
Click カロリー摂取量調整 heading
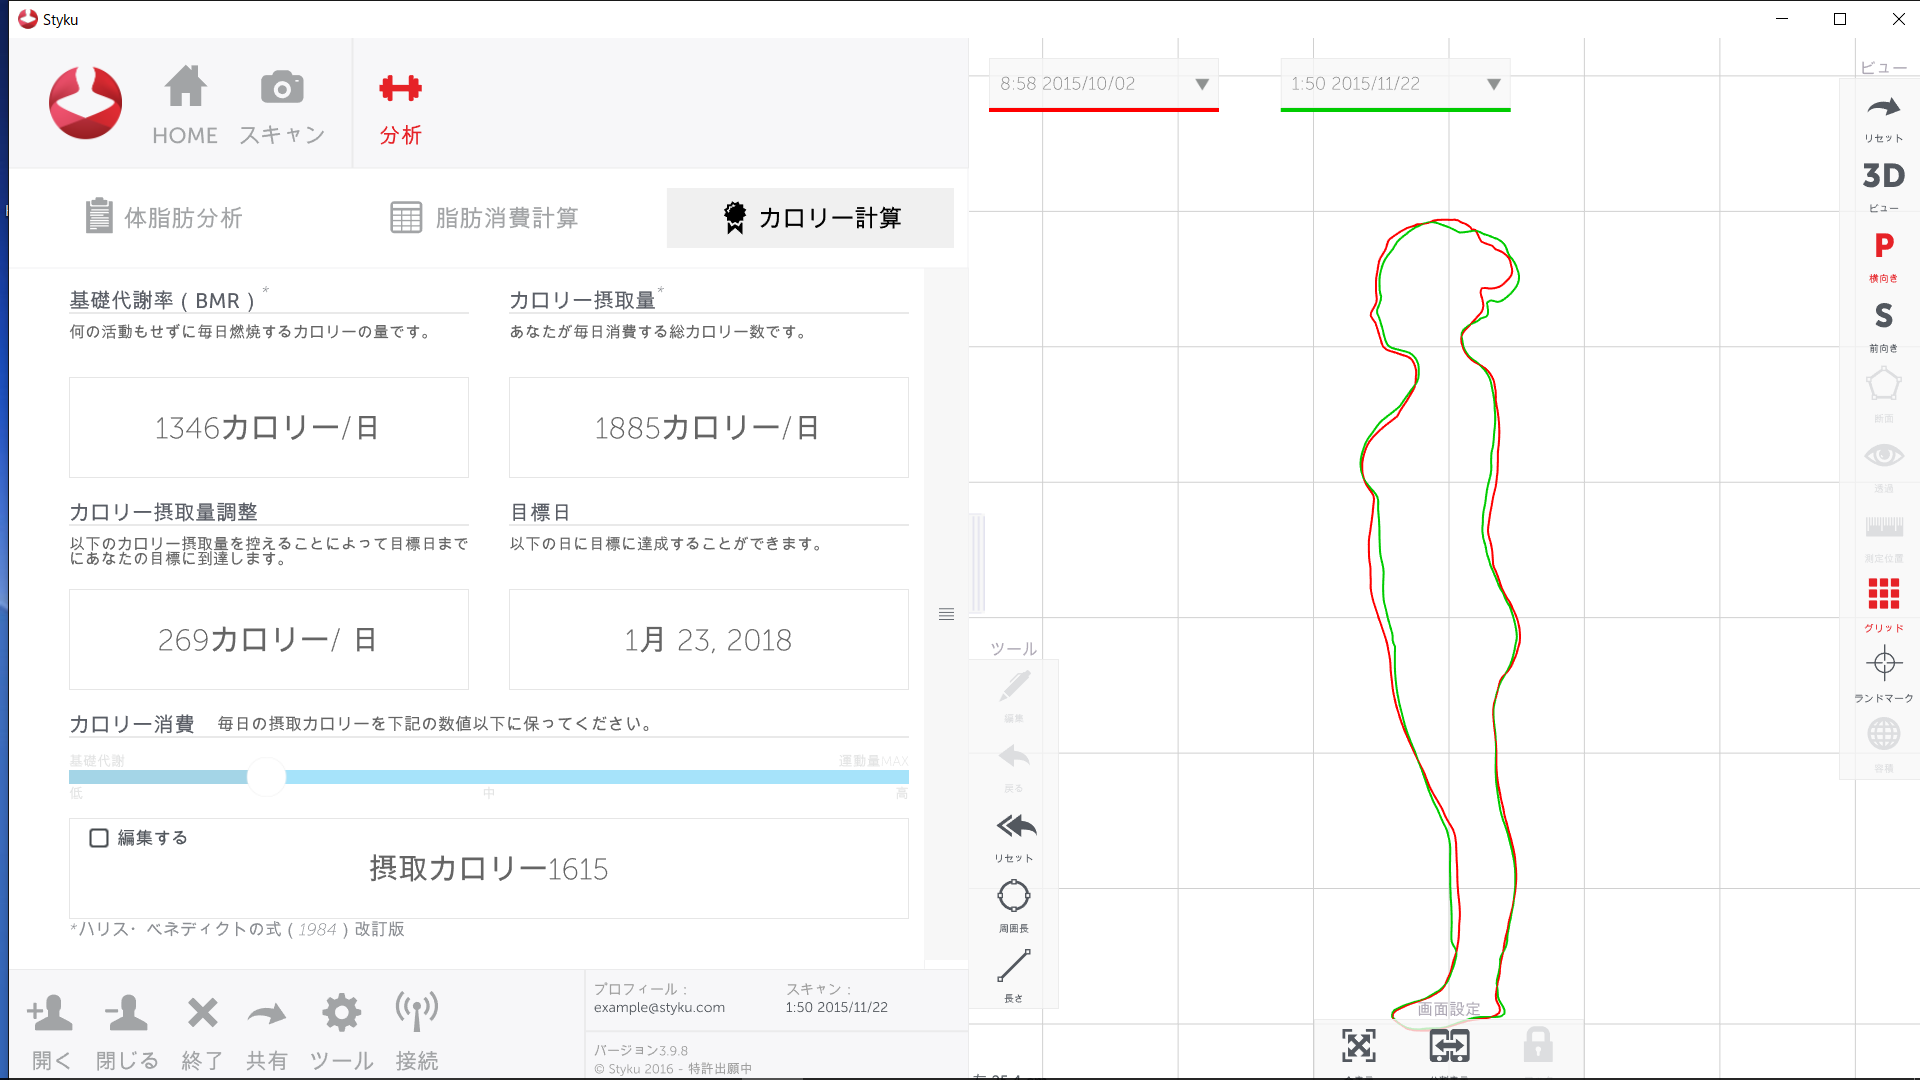point(164,512)
